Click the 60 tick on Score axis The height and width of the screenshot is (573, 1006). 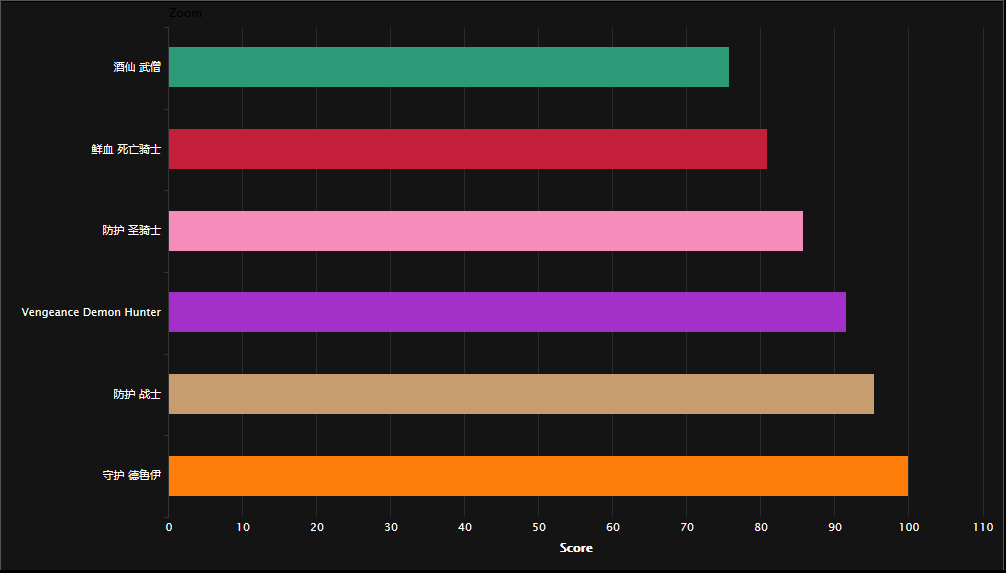[x=613, y=527]
